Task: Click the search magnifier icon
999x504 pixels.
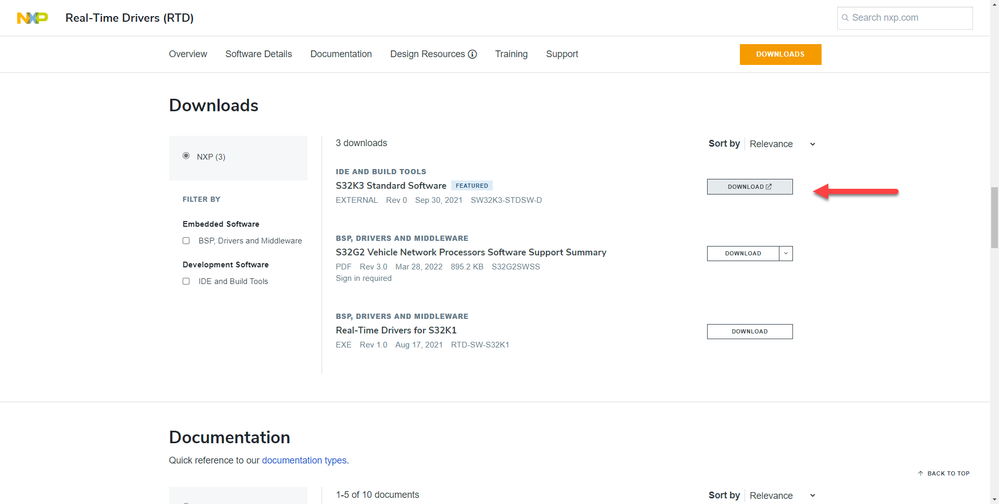Action: 845,18
